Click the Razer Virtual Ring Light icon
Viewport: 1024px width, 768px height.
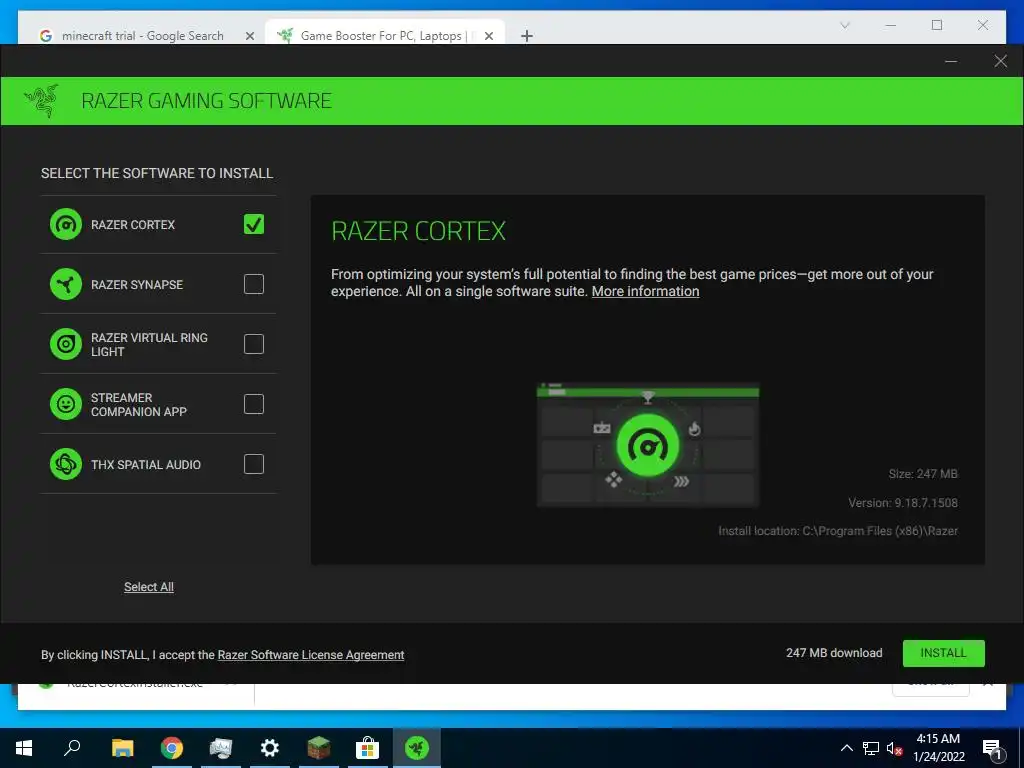click(x=66, y=344)
